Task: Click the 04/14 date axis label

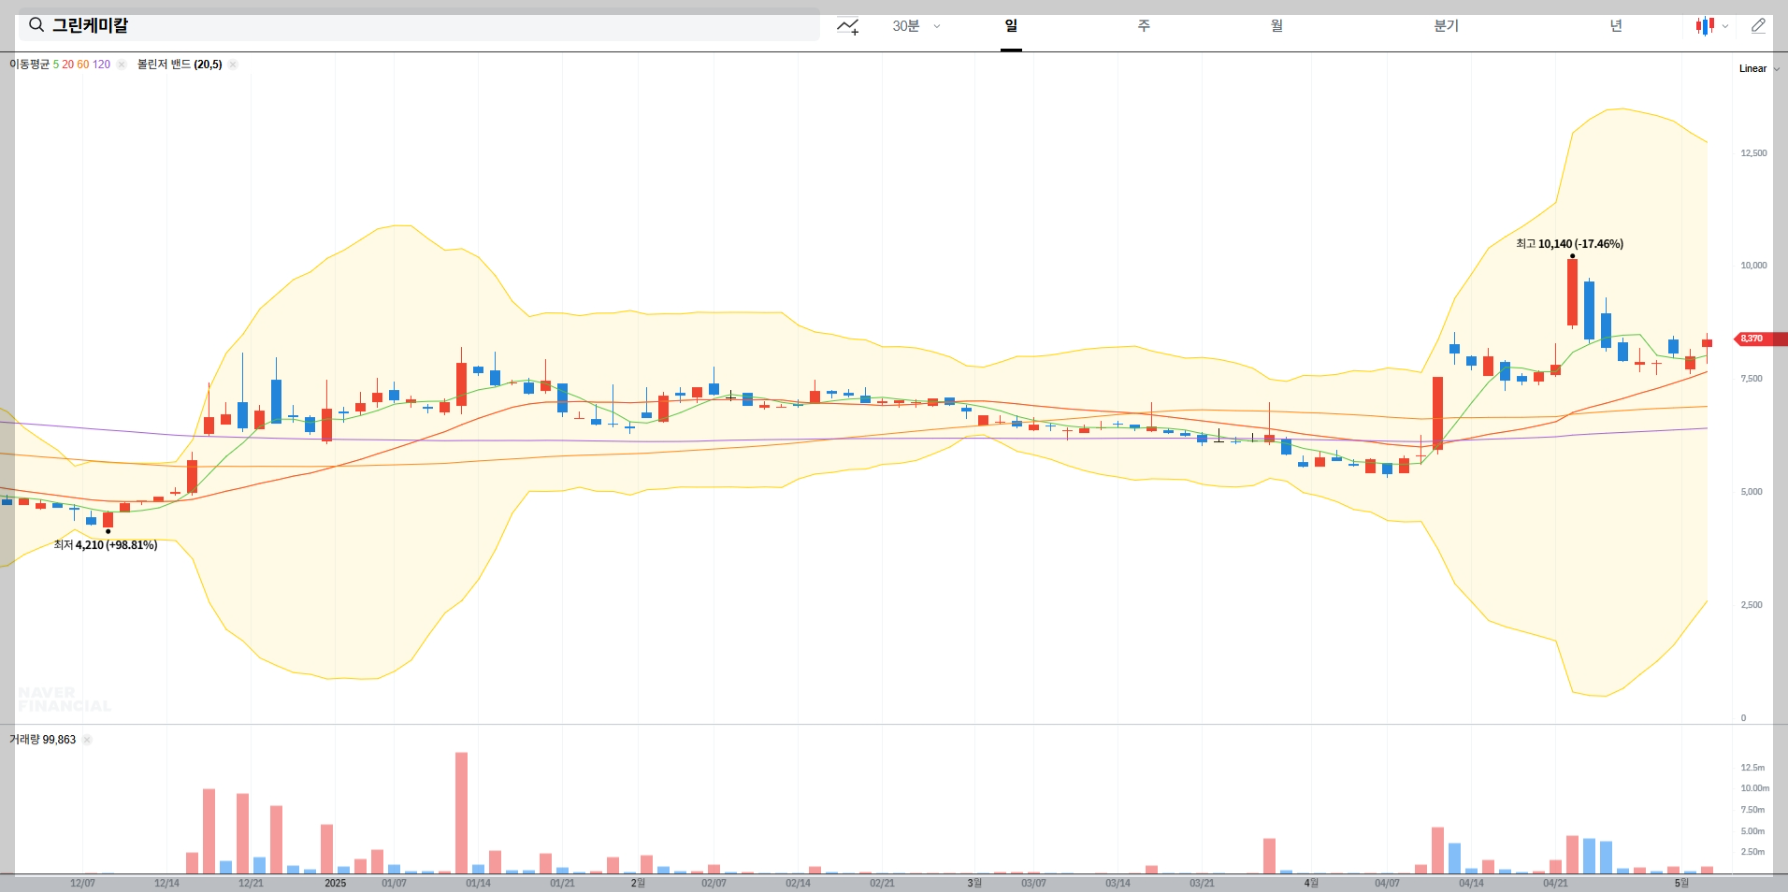Action: click(1471, 883)
